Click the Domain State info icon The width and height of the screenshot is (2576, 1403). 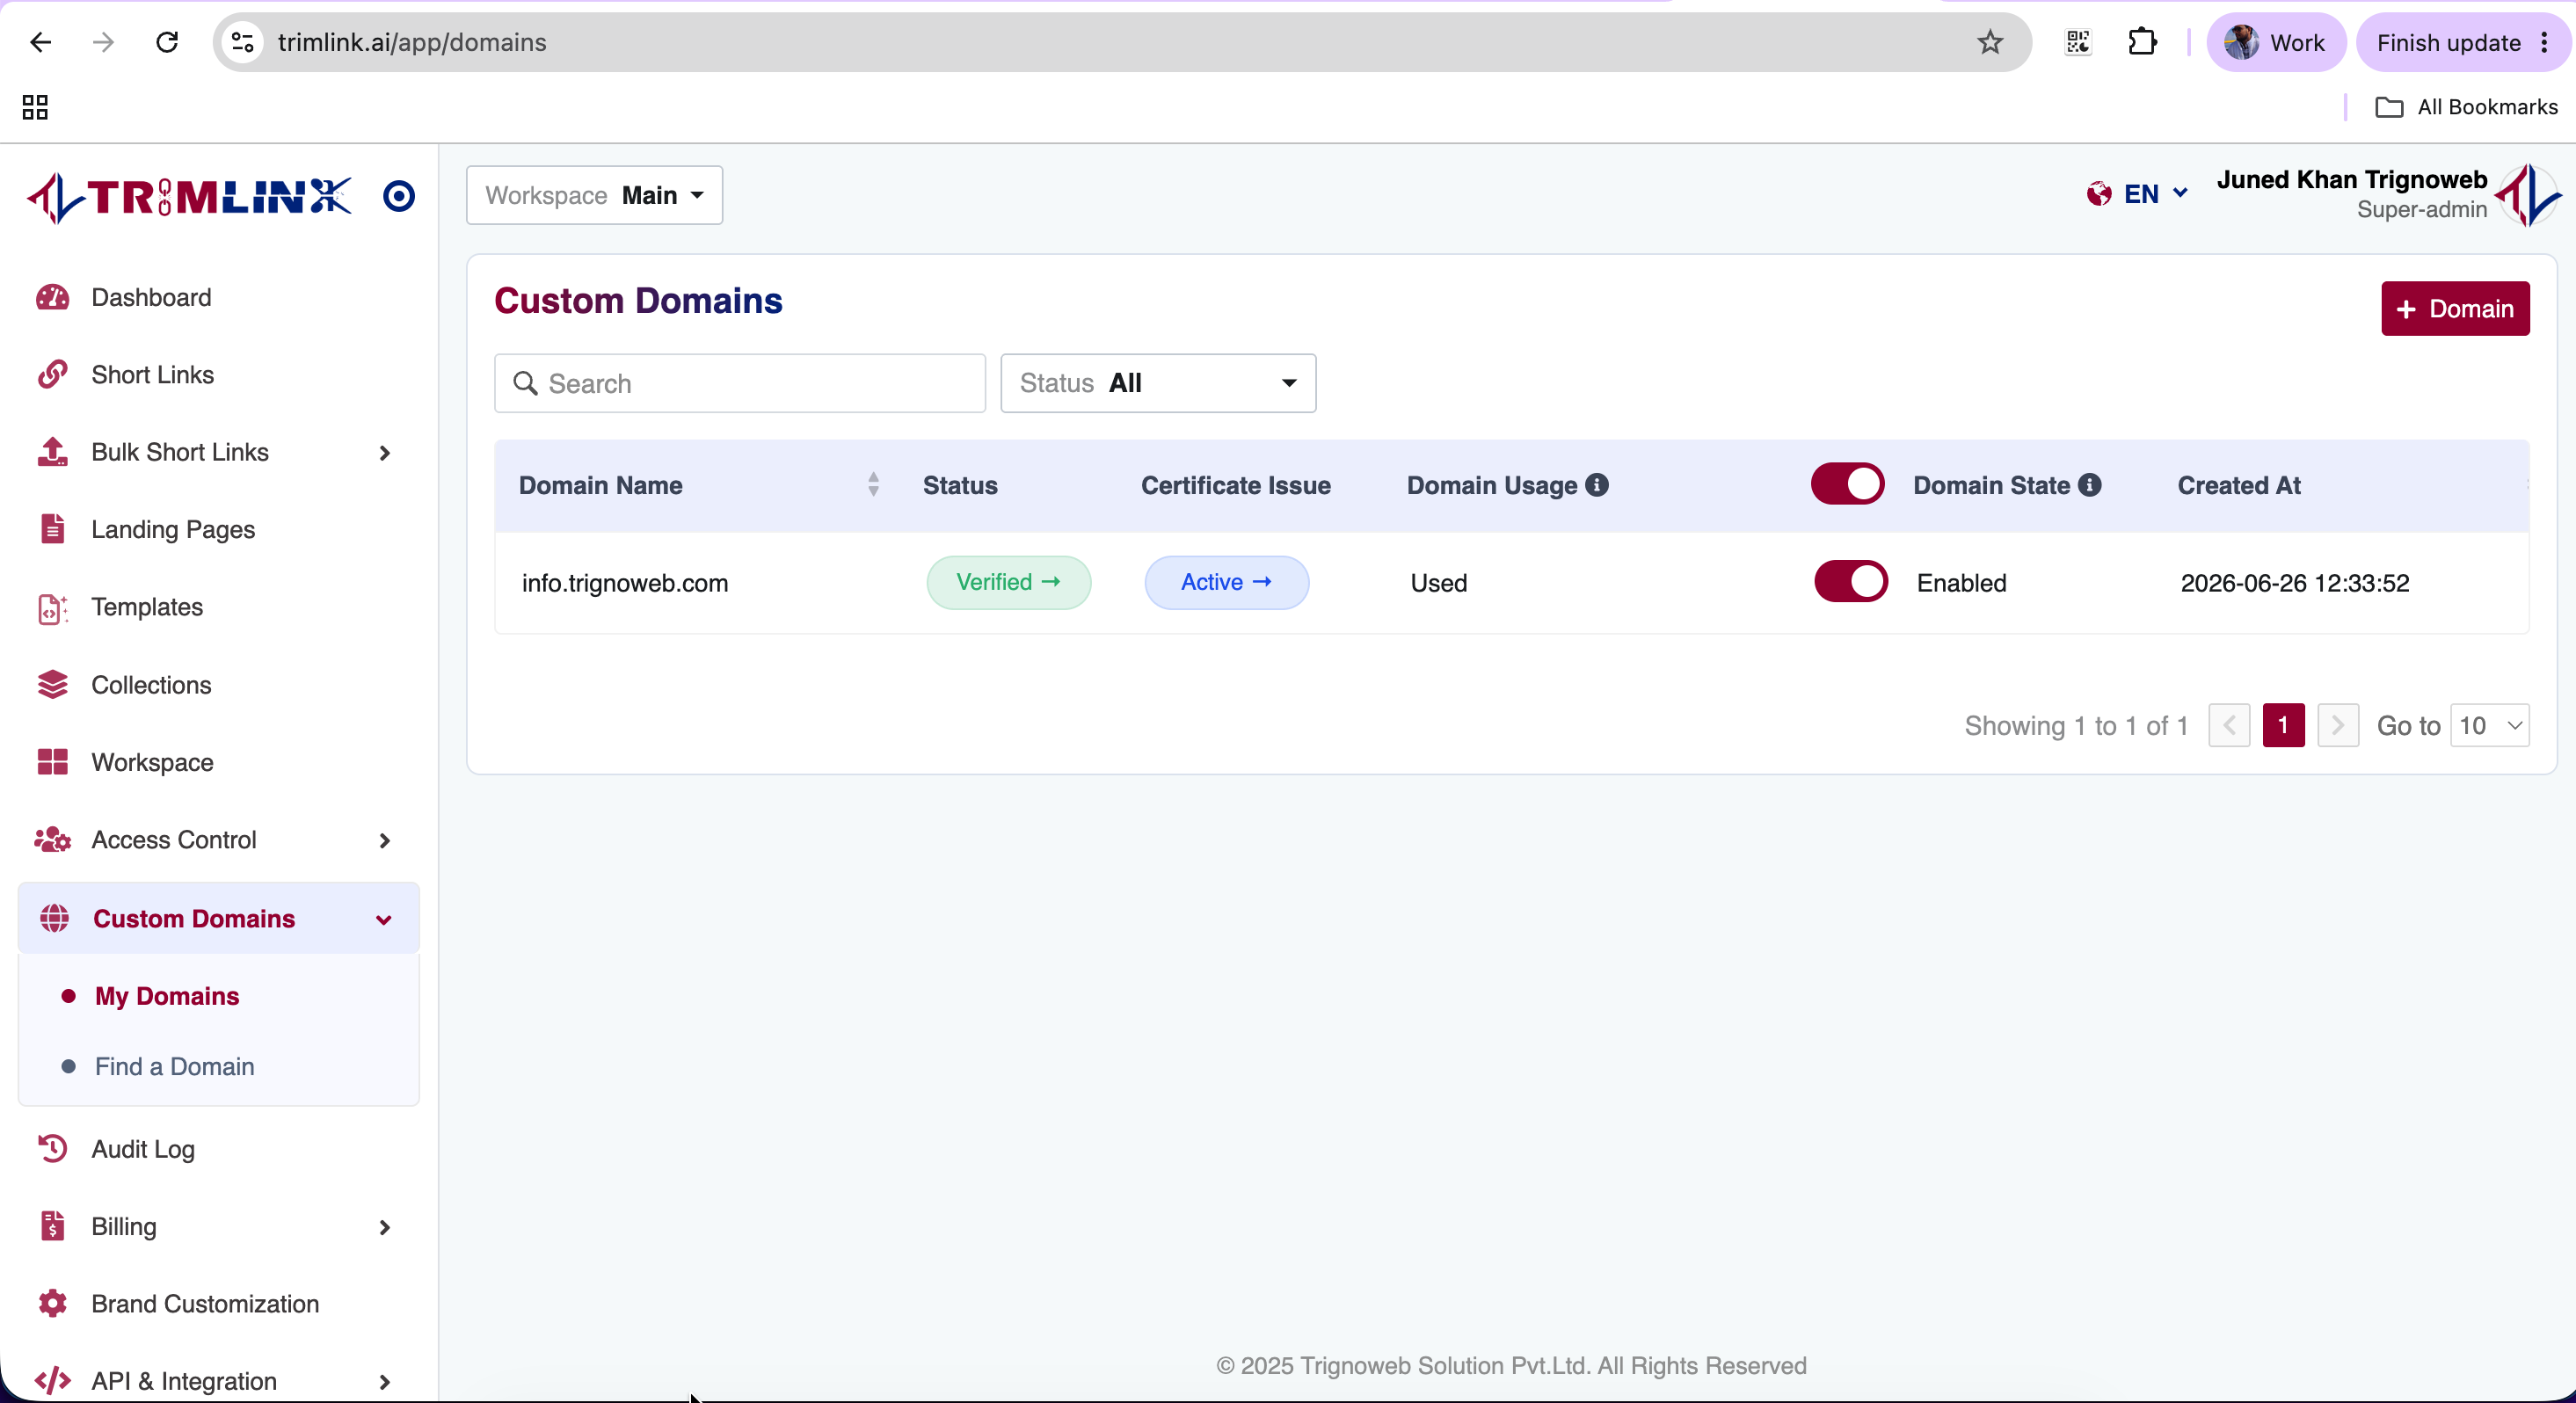[x=2089, y=485]
